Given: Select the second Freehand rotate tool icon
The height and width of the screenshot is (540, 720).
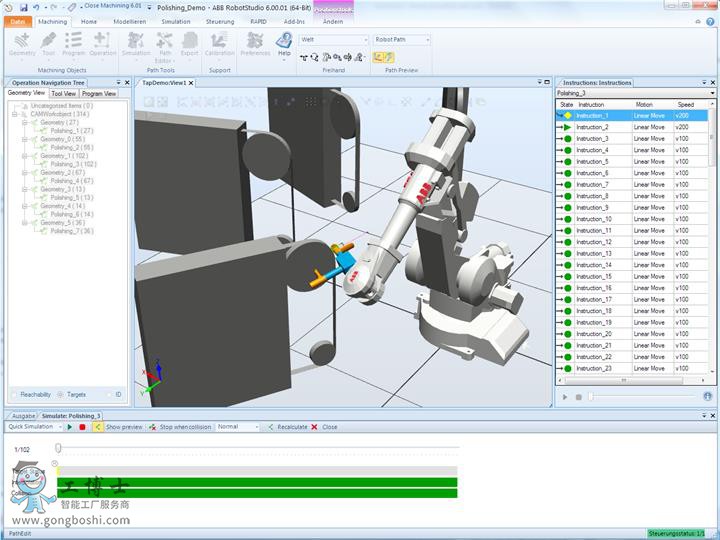Looking at the screenshot, I should coord(315,57).
